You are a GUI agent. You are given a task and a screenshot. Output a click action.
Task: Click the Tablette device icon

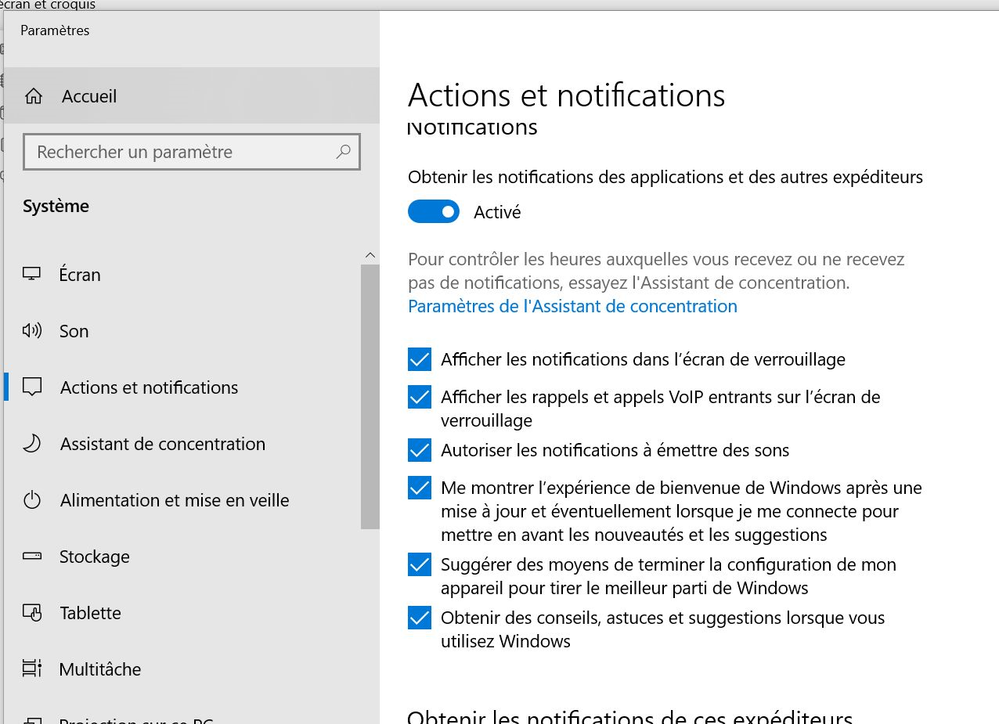click(x=32, y=613)
